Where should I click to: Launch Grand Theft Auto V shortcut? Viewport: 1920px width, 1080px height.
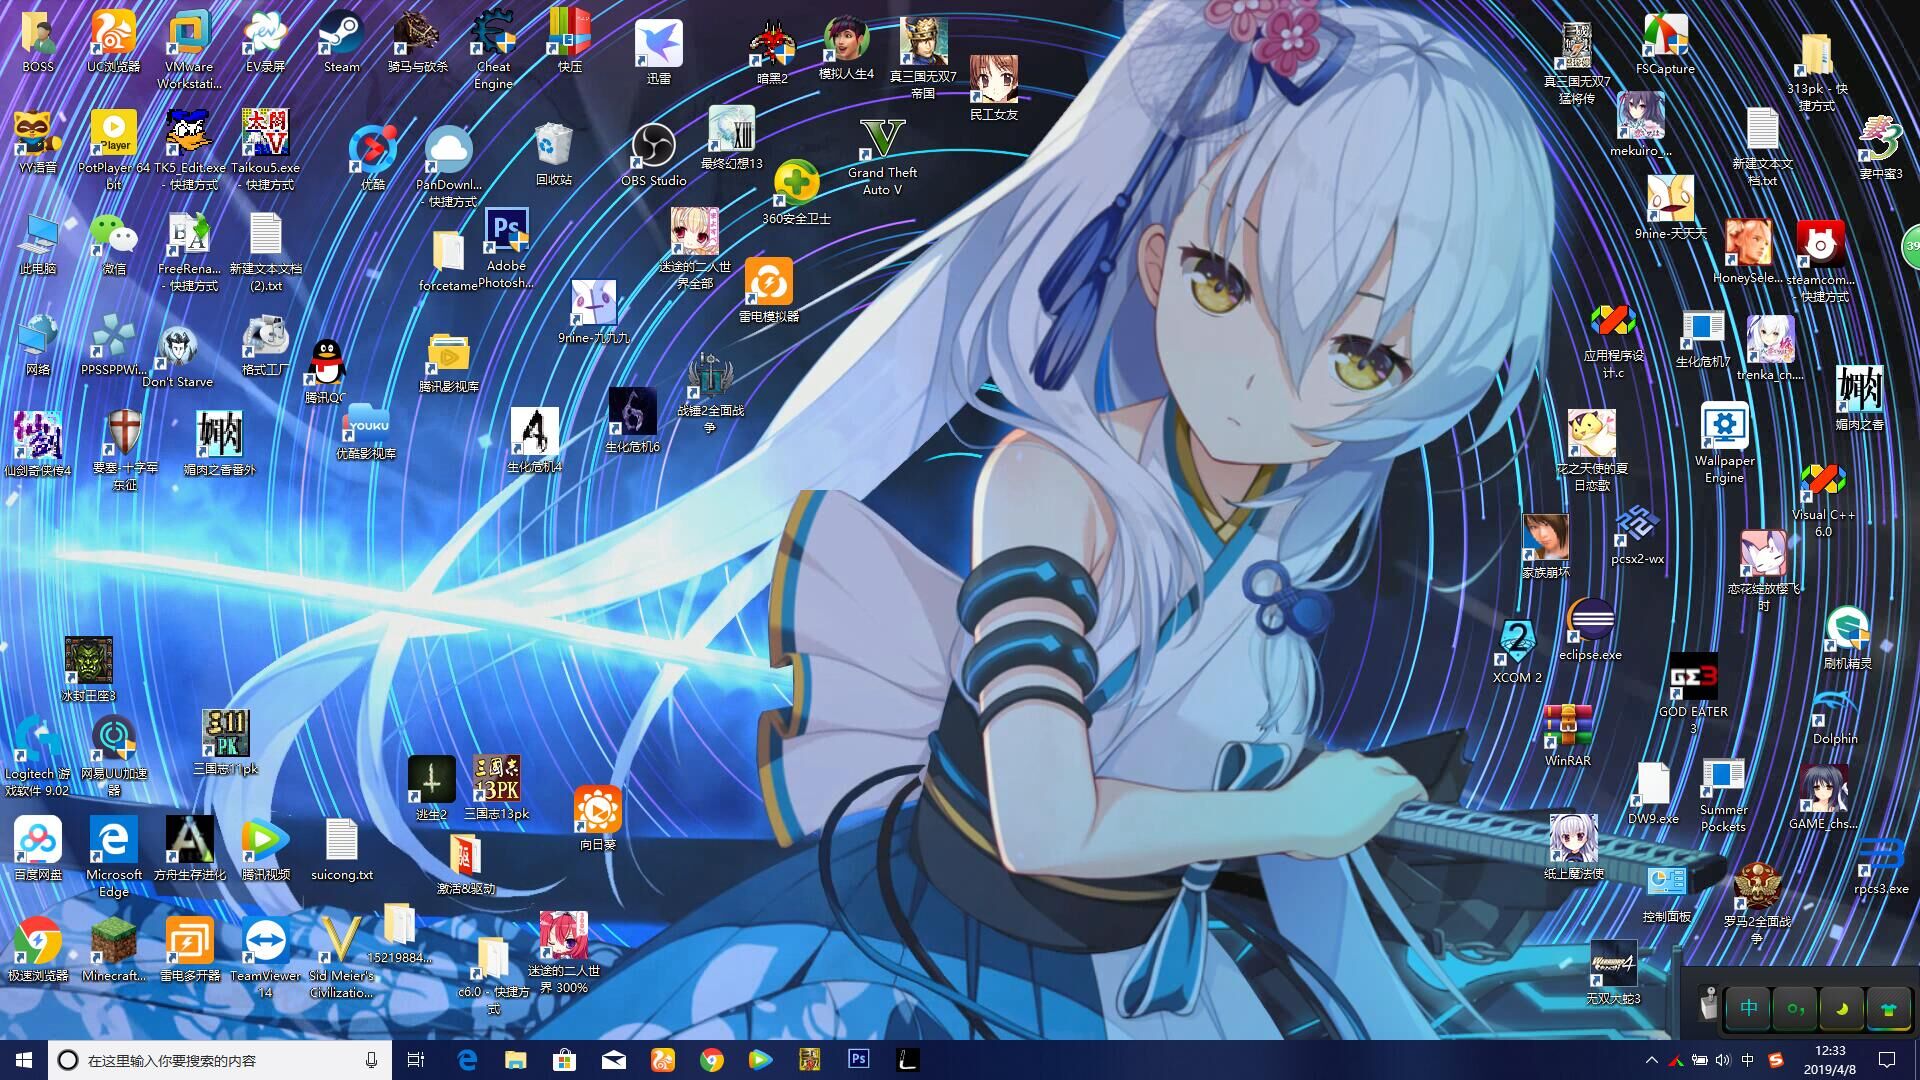coord(882,157)
